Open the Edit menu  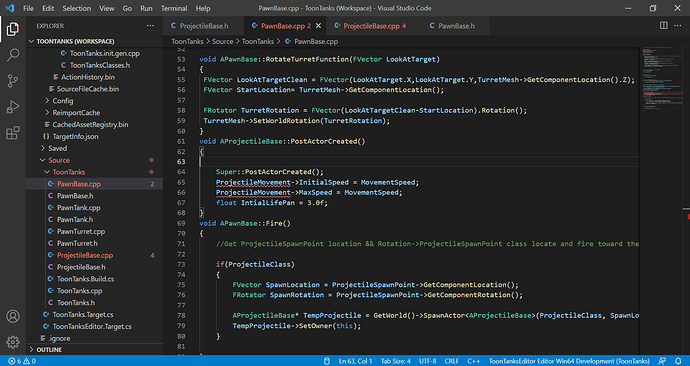48,8
